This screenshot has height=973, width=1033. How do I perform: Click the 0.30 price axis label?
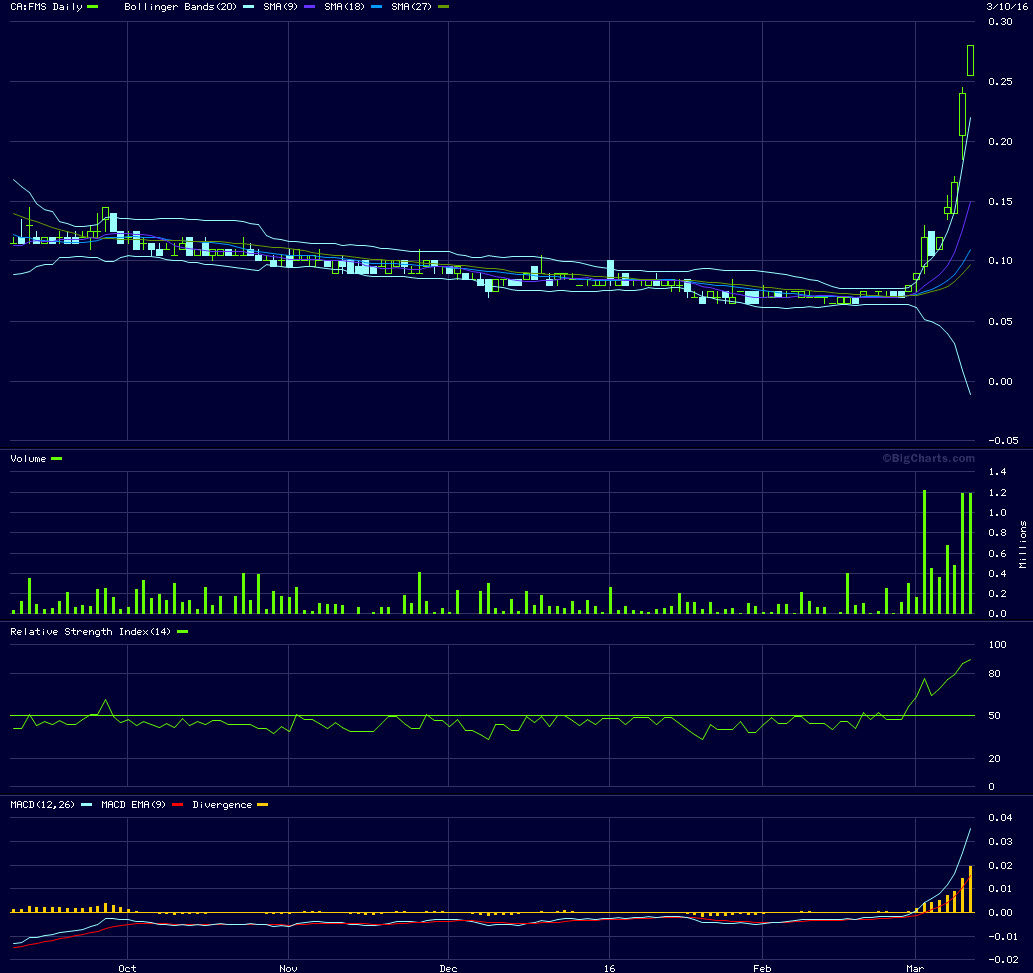tap(1000, 22)
